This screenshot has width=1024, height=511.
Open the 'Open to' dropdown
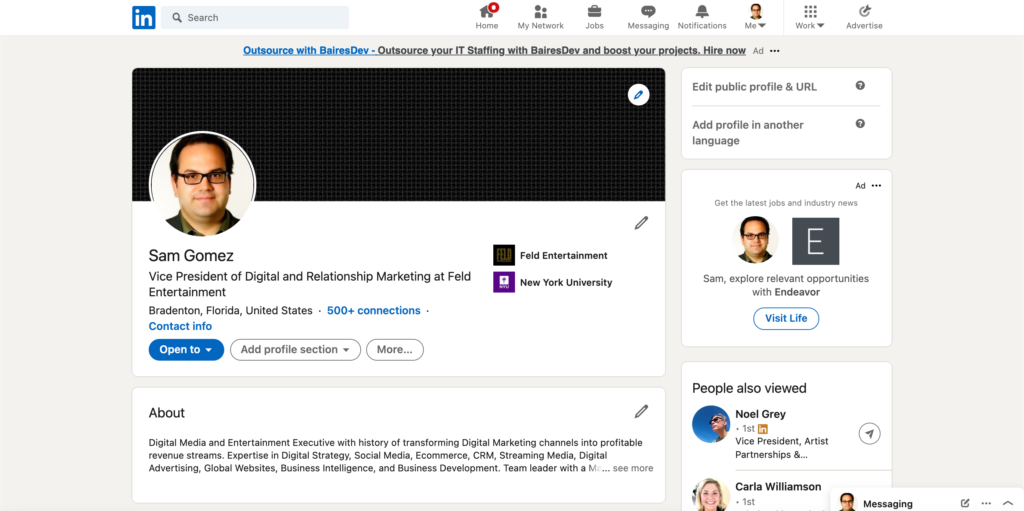click(186, 350)
